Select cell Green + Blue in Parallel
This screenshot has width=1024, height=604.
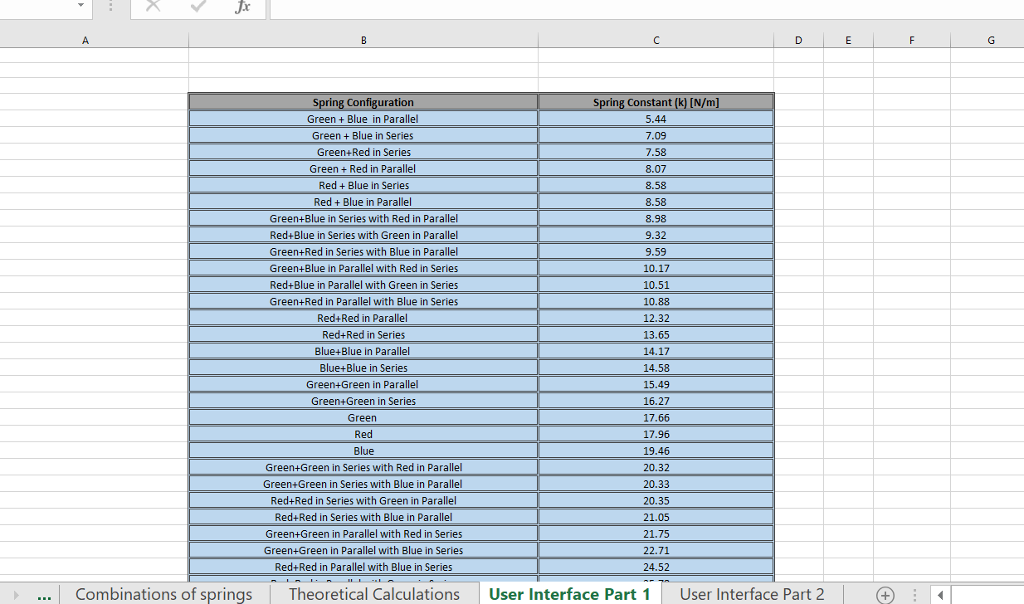click(363, 119)
